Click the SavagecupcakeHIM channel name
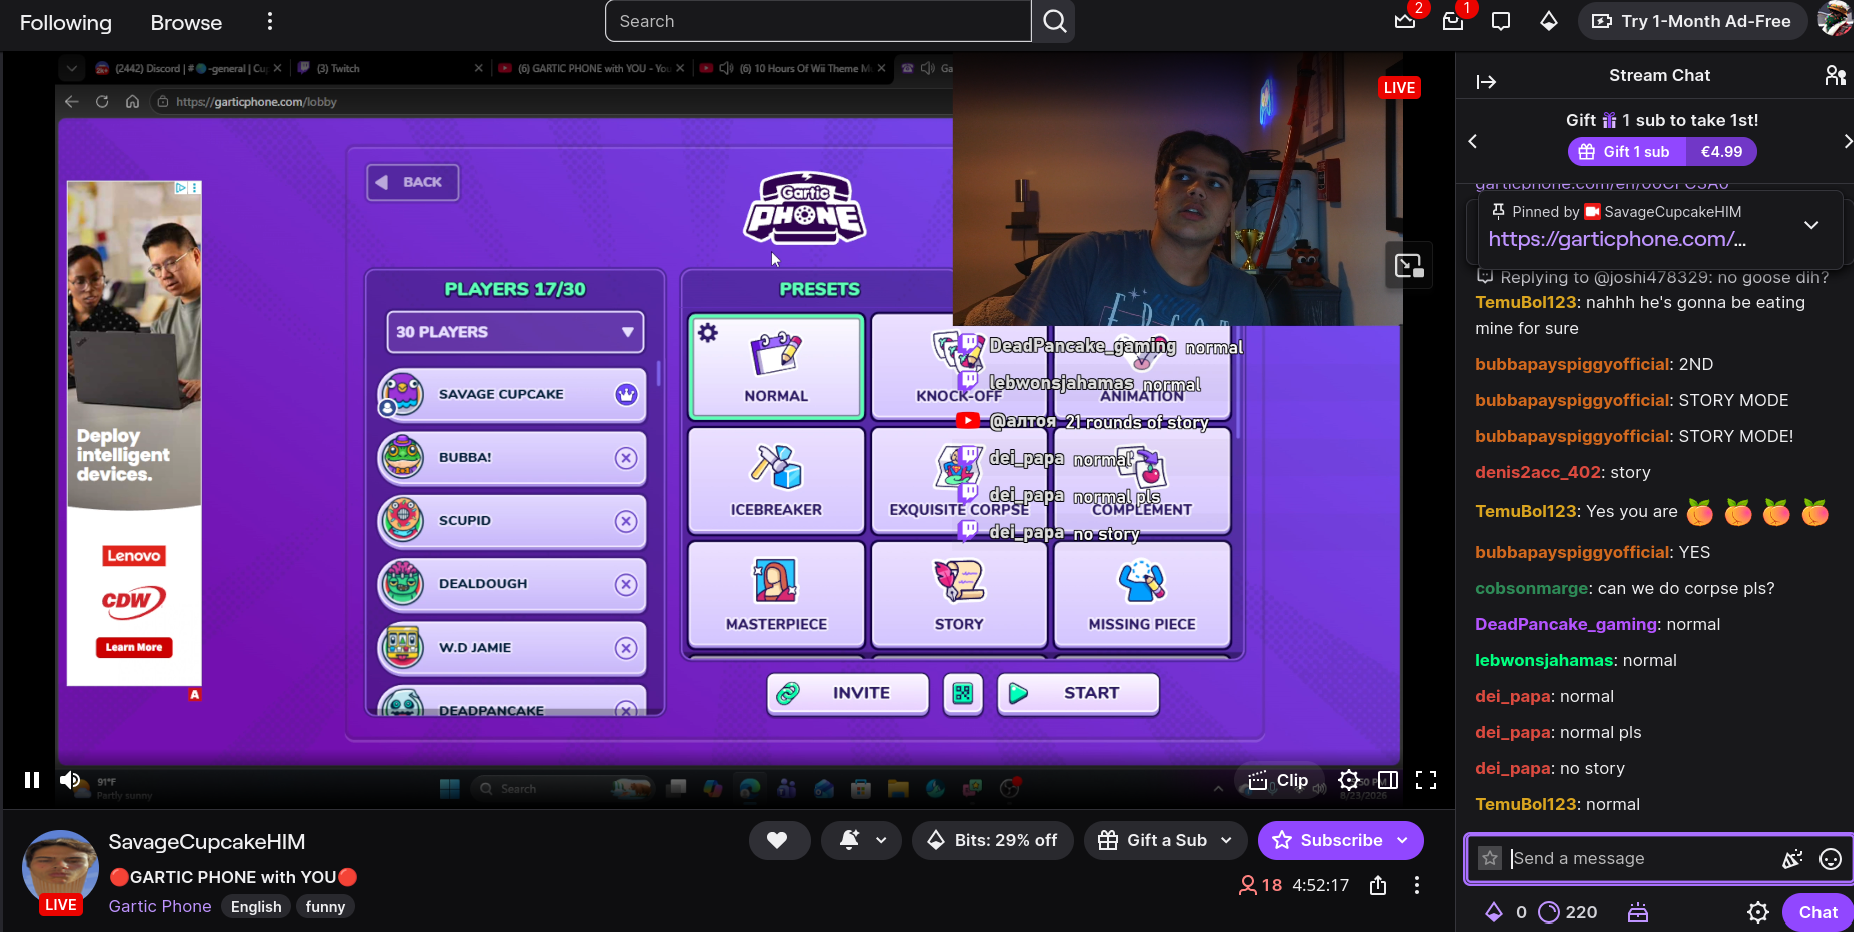 (x=207, y=842)
